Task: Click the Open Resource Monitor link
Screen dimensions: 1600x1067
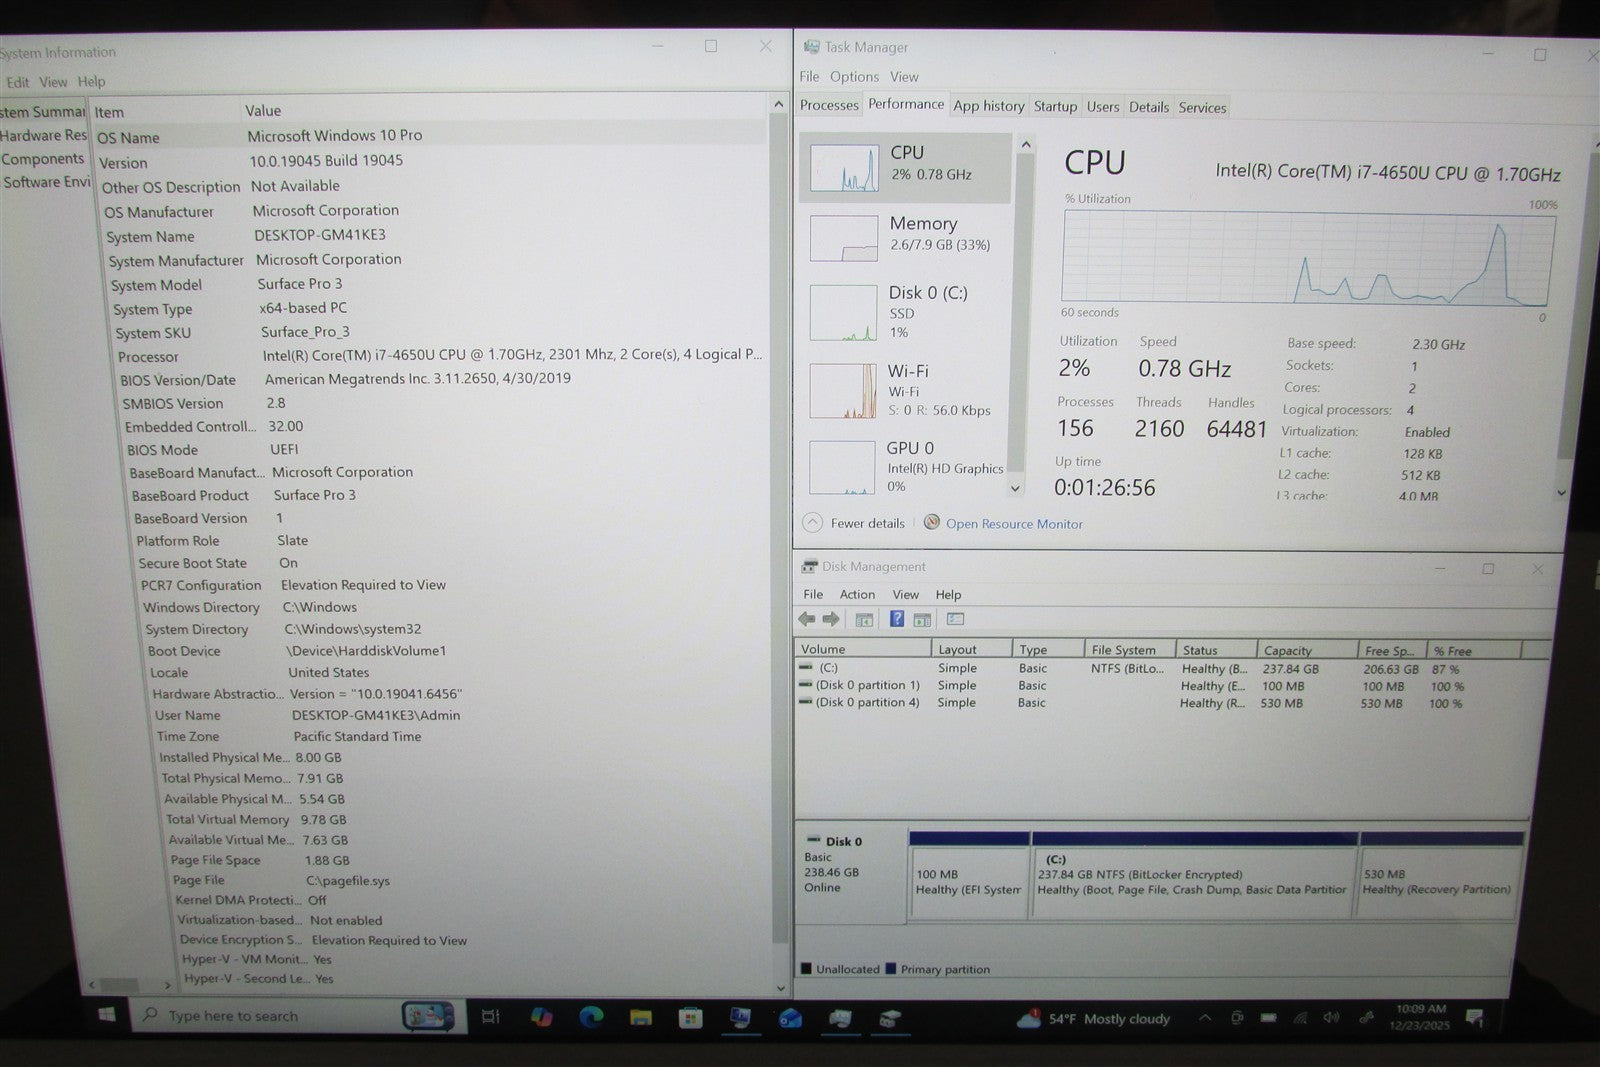Action: point(1013,524)
